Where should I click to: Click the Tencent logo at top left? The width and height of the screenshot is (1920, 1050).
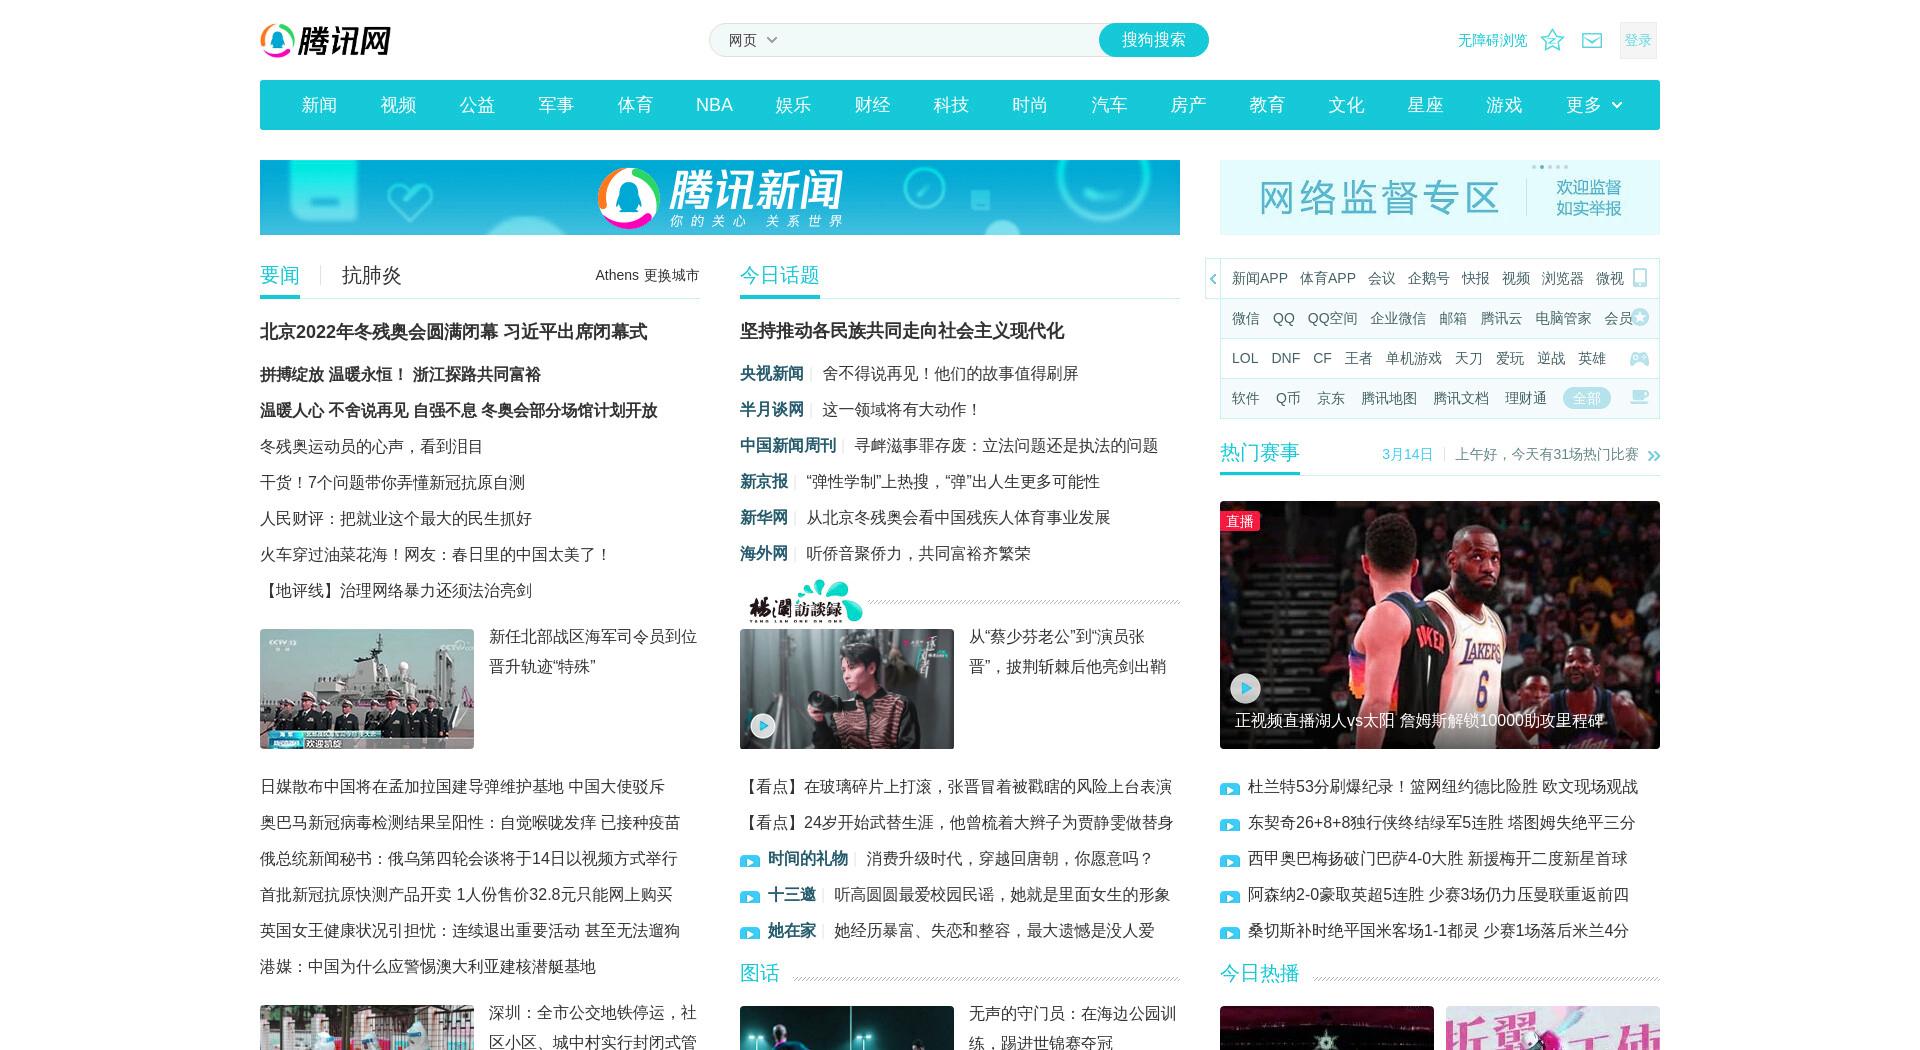pos(325,40)
